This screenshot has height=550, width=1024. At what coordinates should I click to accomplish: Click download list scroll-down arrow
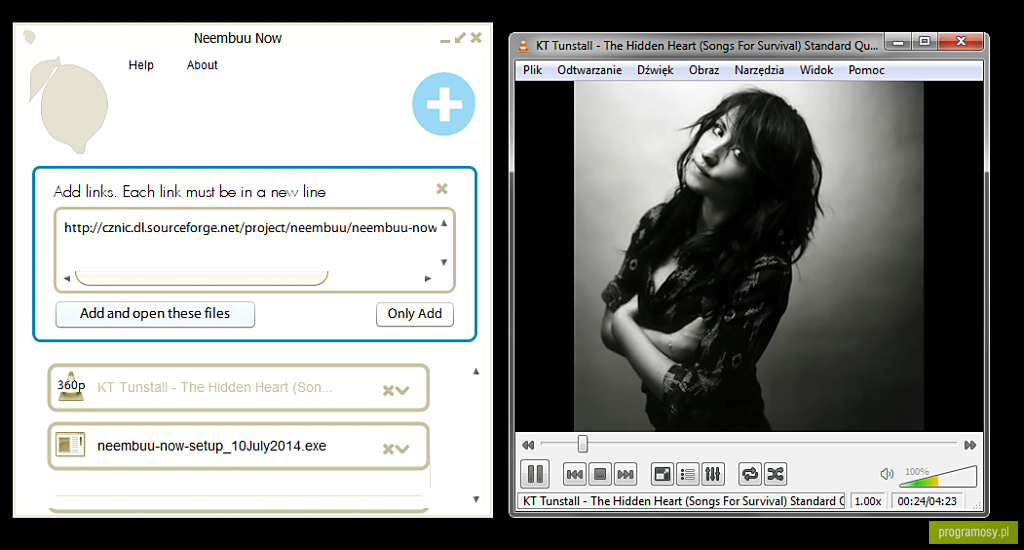coord(476,499)
